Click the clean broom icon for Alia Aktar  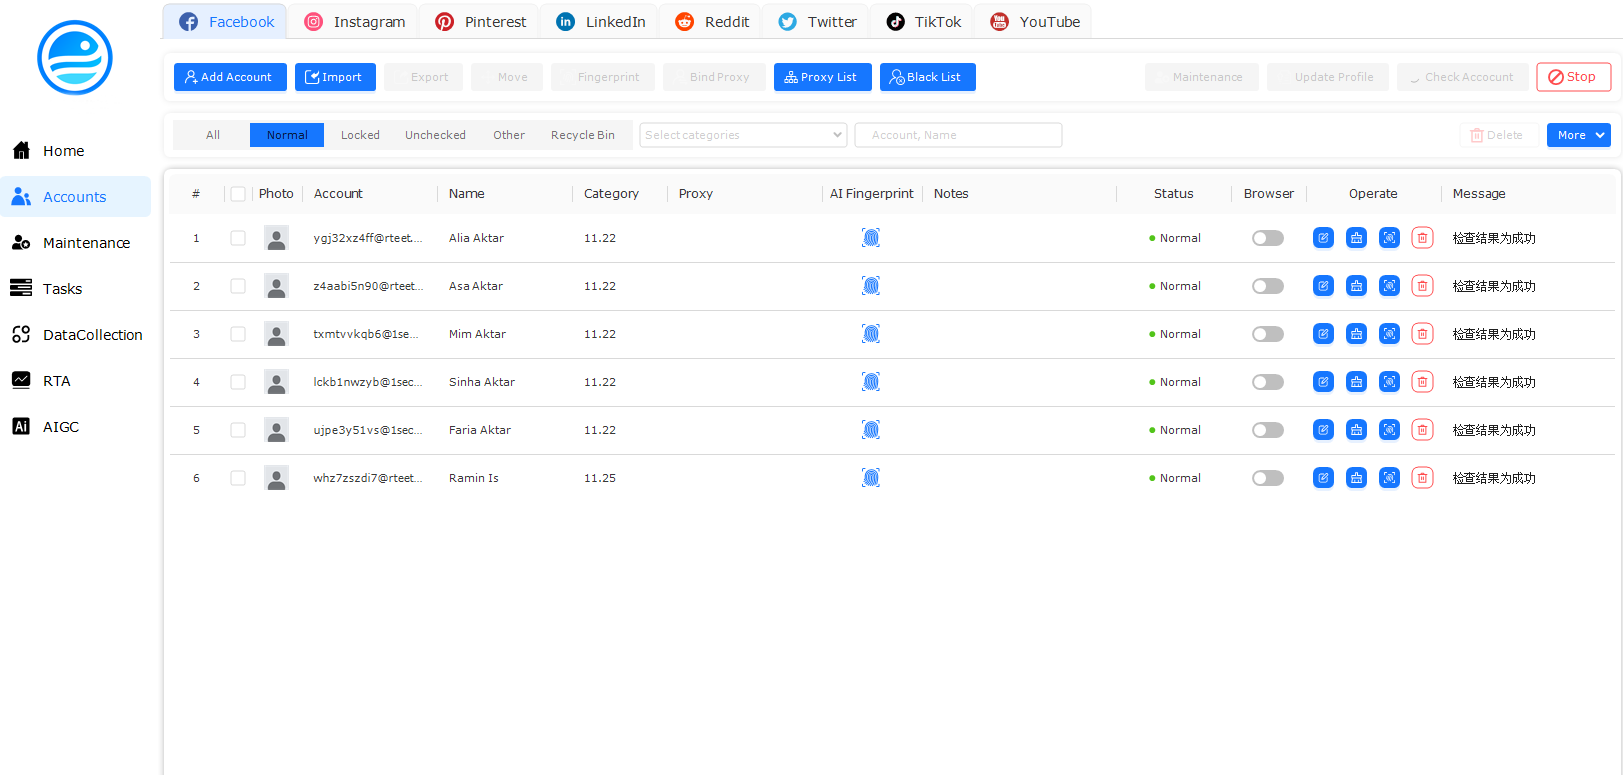[x=1356, y=238]
